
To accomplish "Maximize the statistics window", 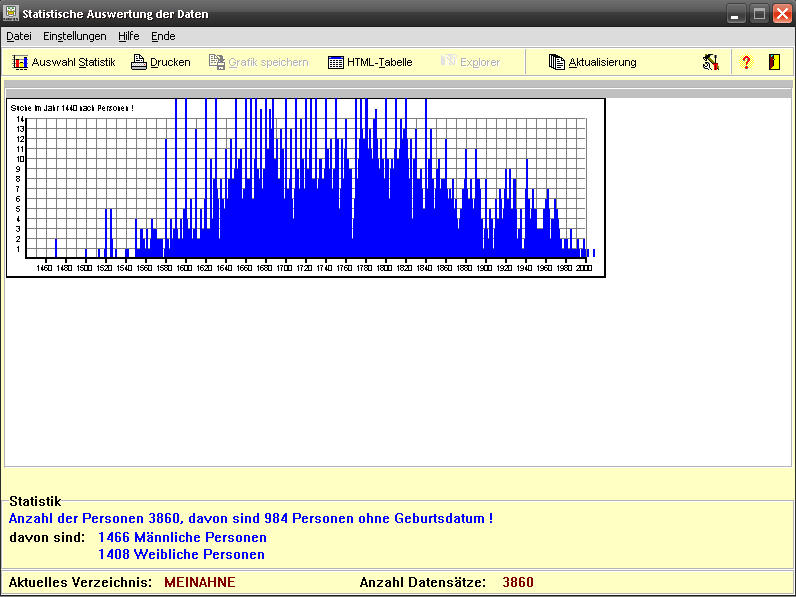I will point(759,14).
